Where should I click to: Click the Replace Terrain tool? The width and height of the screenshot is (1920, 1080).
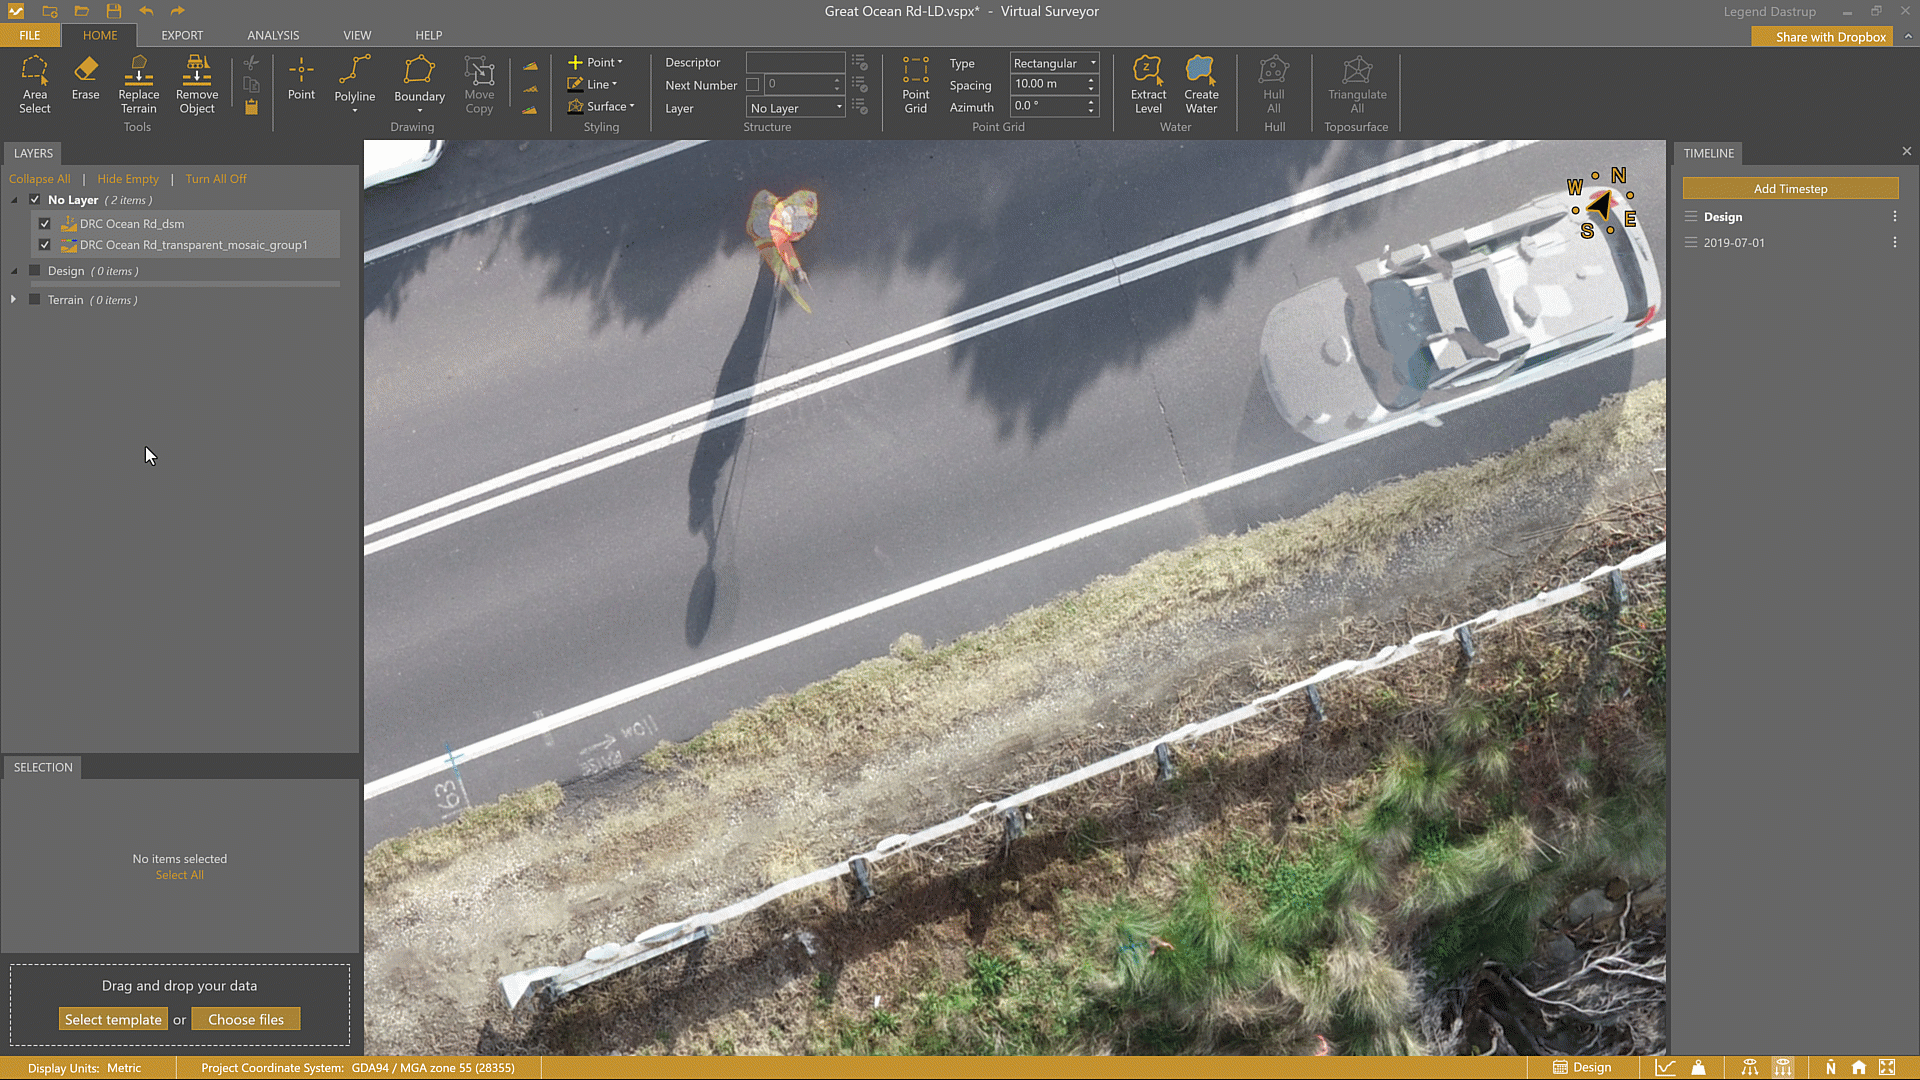[x=138, y=84]
